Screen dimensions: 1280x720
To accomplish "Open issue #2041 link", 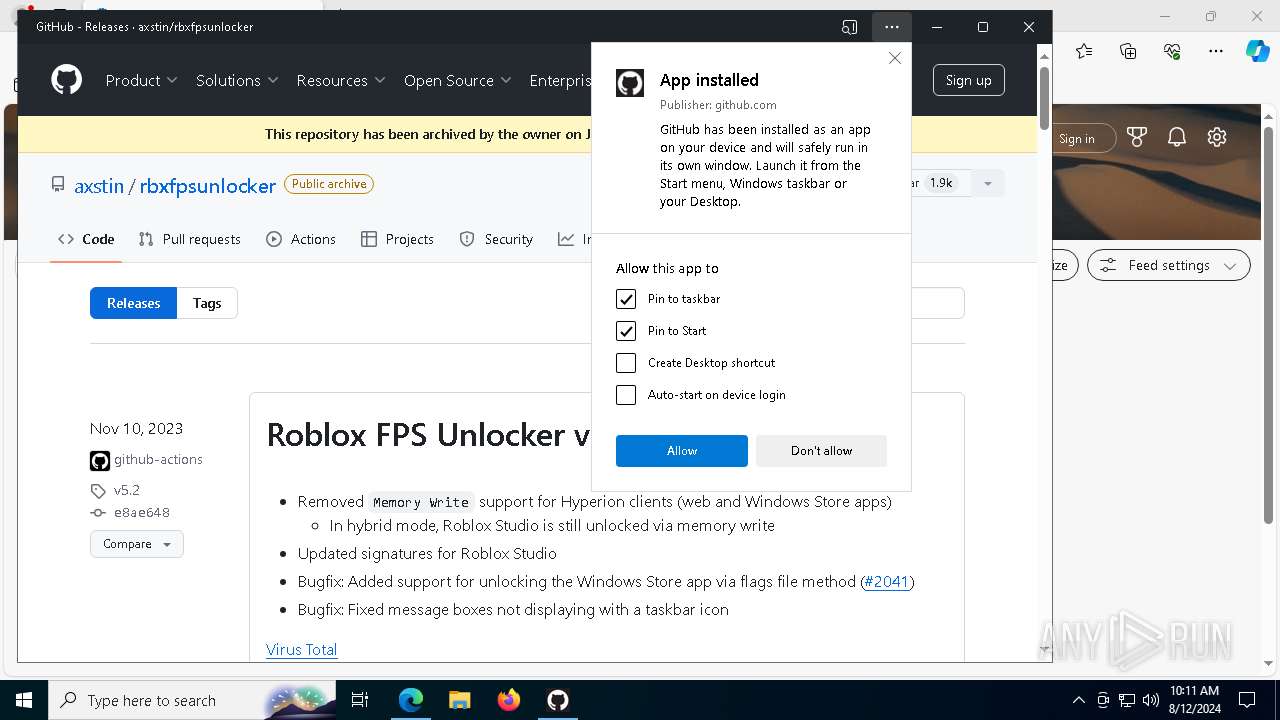I will pyautogui.click(x=886, y=581).
